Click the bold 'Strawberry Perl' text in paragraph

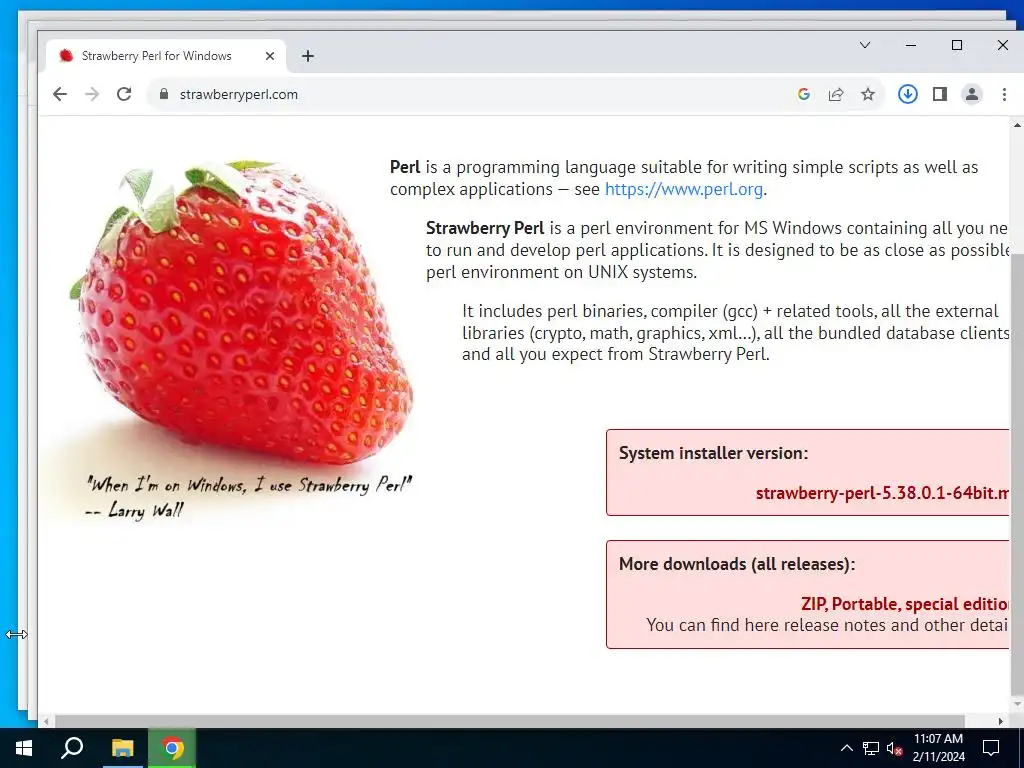pos(485,228)
